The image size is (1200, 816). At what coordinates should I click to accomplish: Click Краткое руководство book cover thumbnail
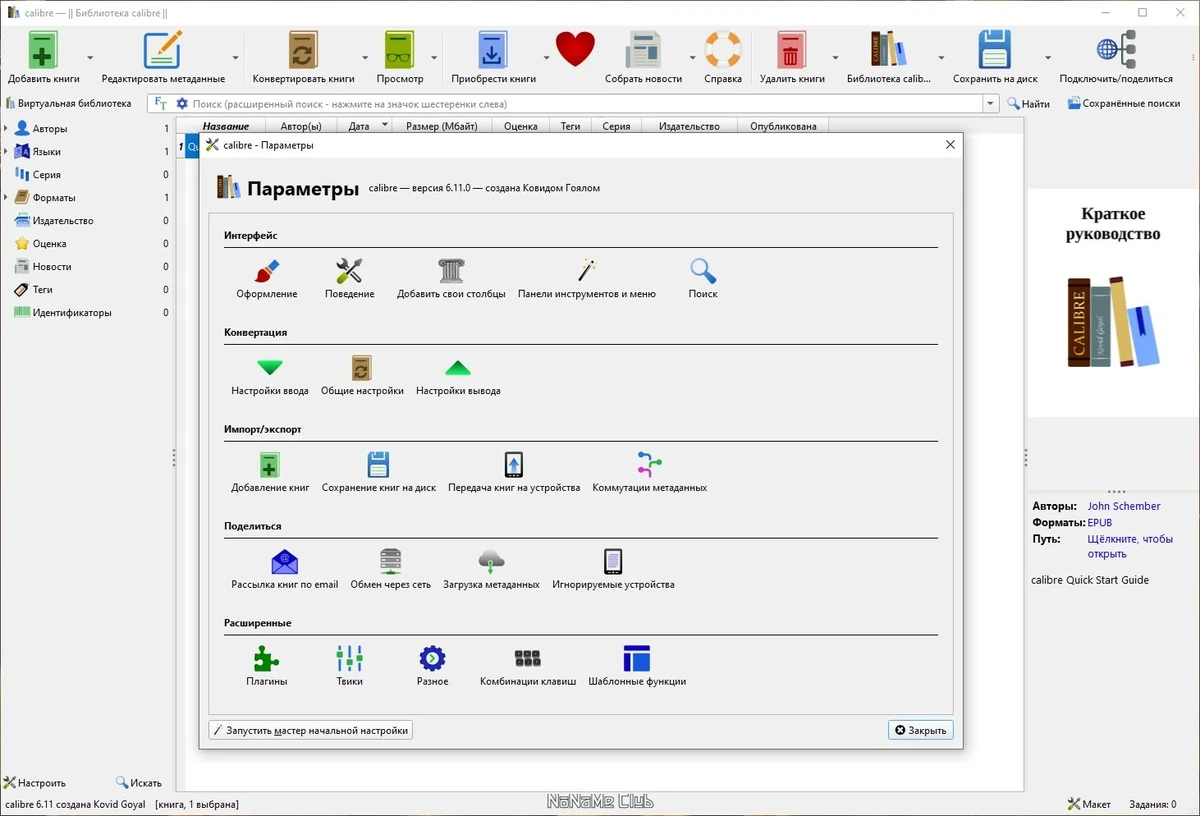coord(1114,303)
